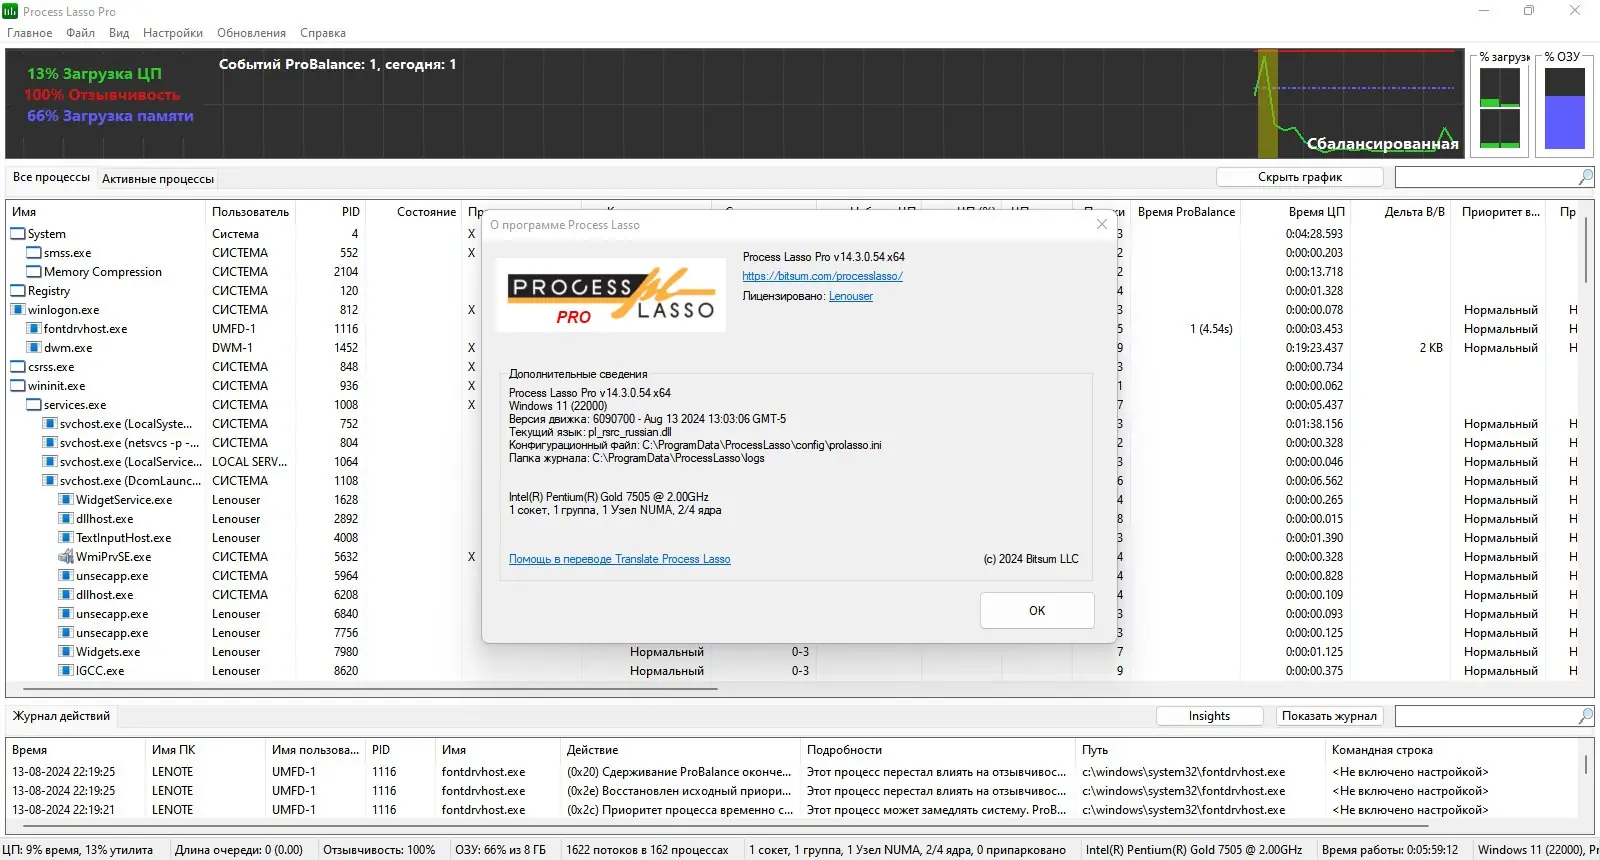Click the fontdrvhost.exe icon in the process list
Screen dimensions: 1600x860
[34, 329]
